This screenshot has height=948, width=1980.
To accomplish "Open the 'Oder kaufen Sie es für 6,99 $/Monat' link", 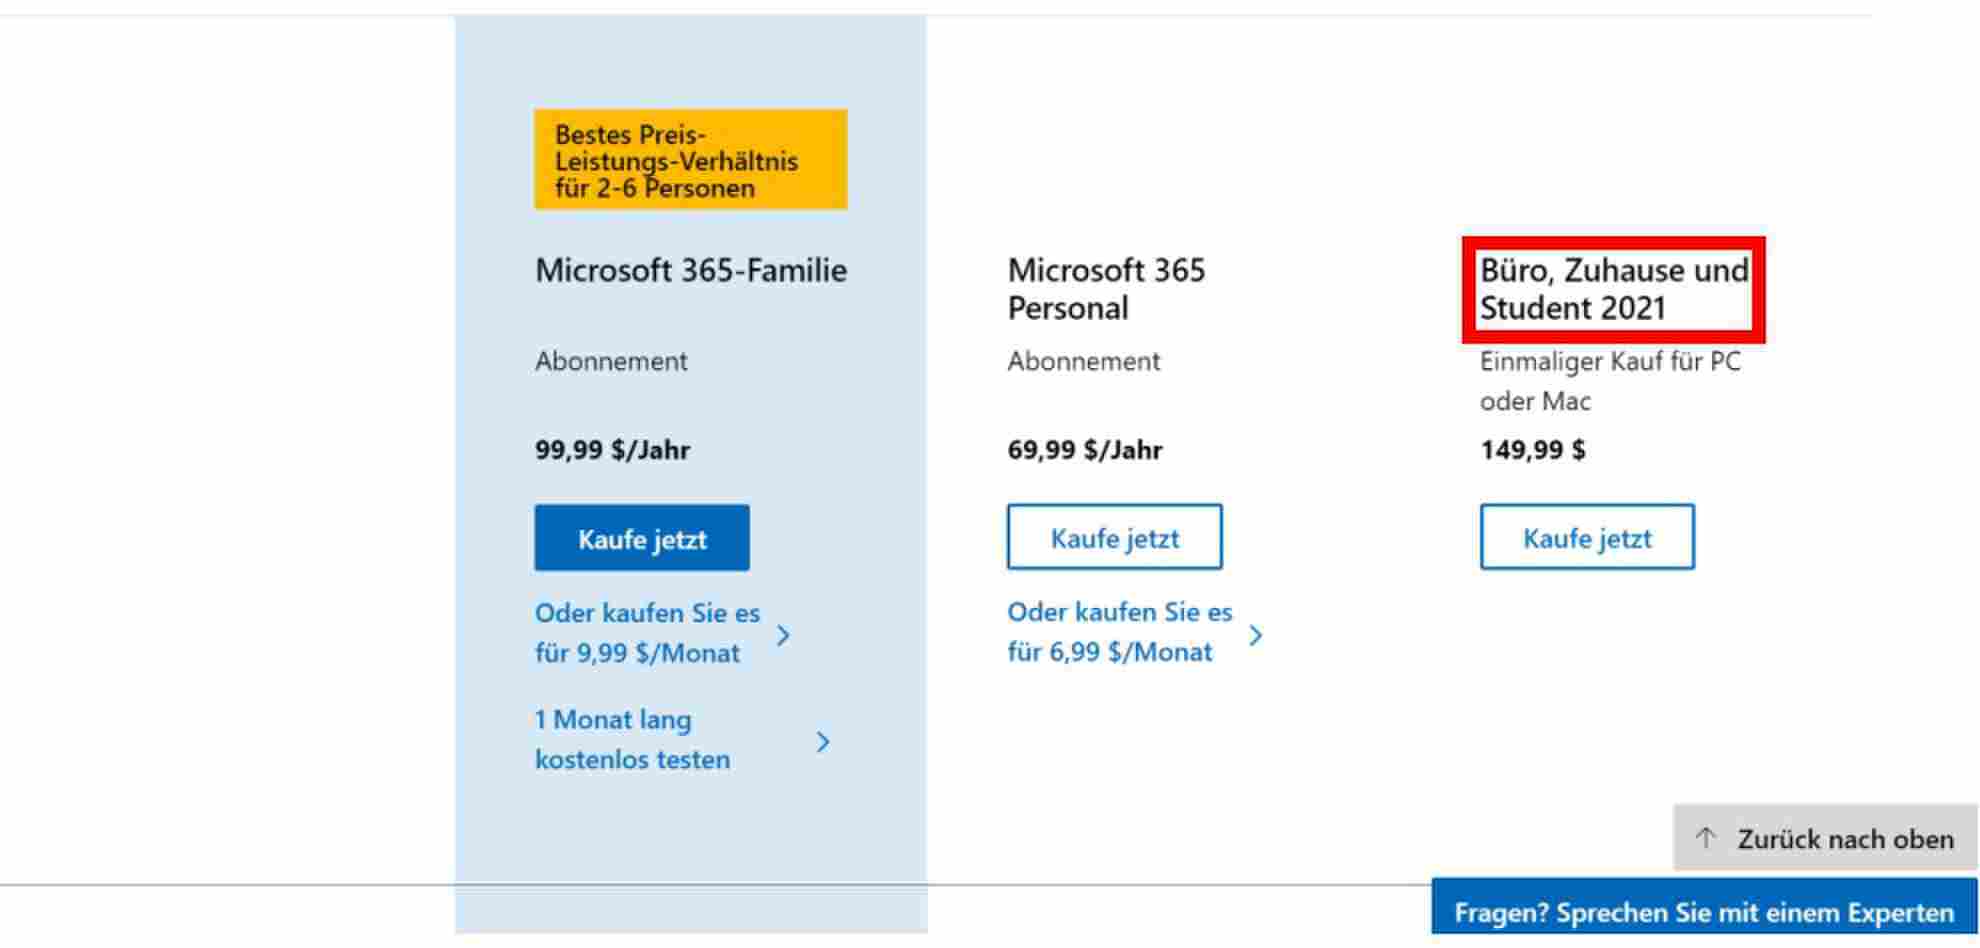I will coord(1119,632).
